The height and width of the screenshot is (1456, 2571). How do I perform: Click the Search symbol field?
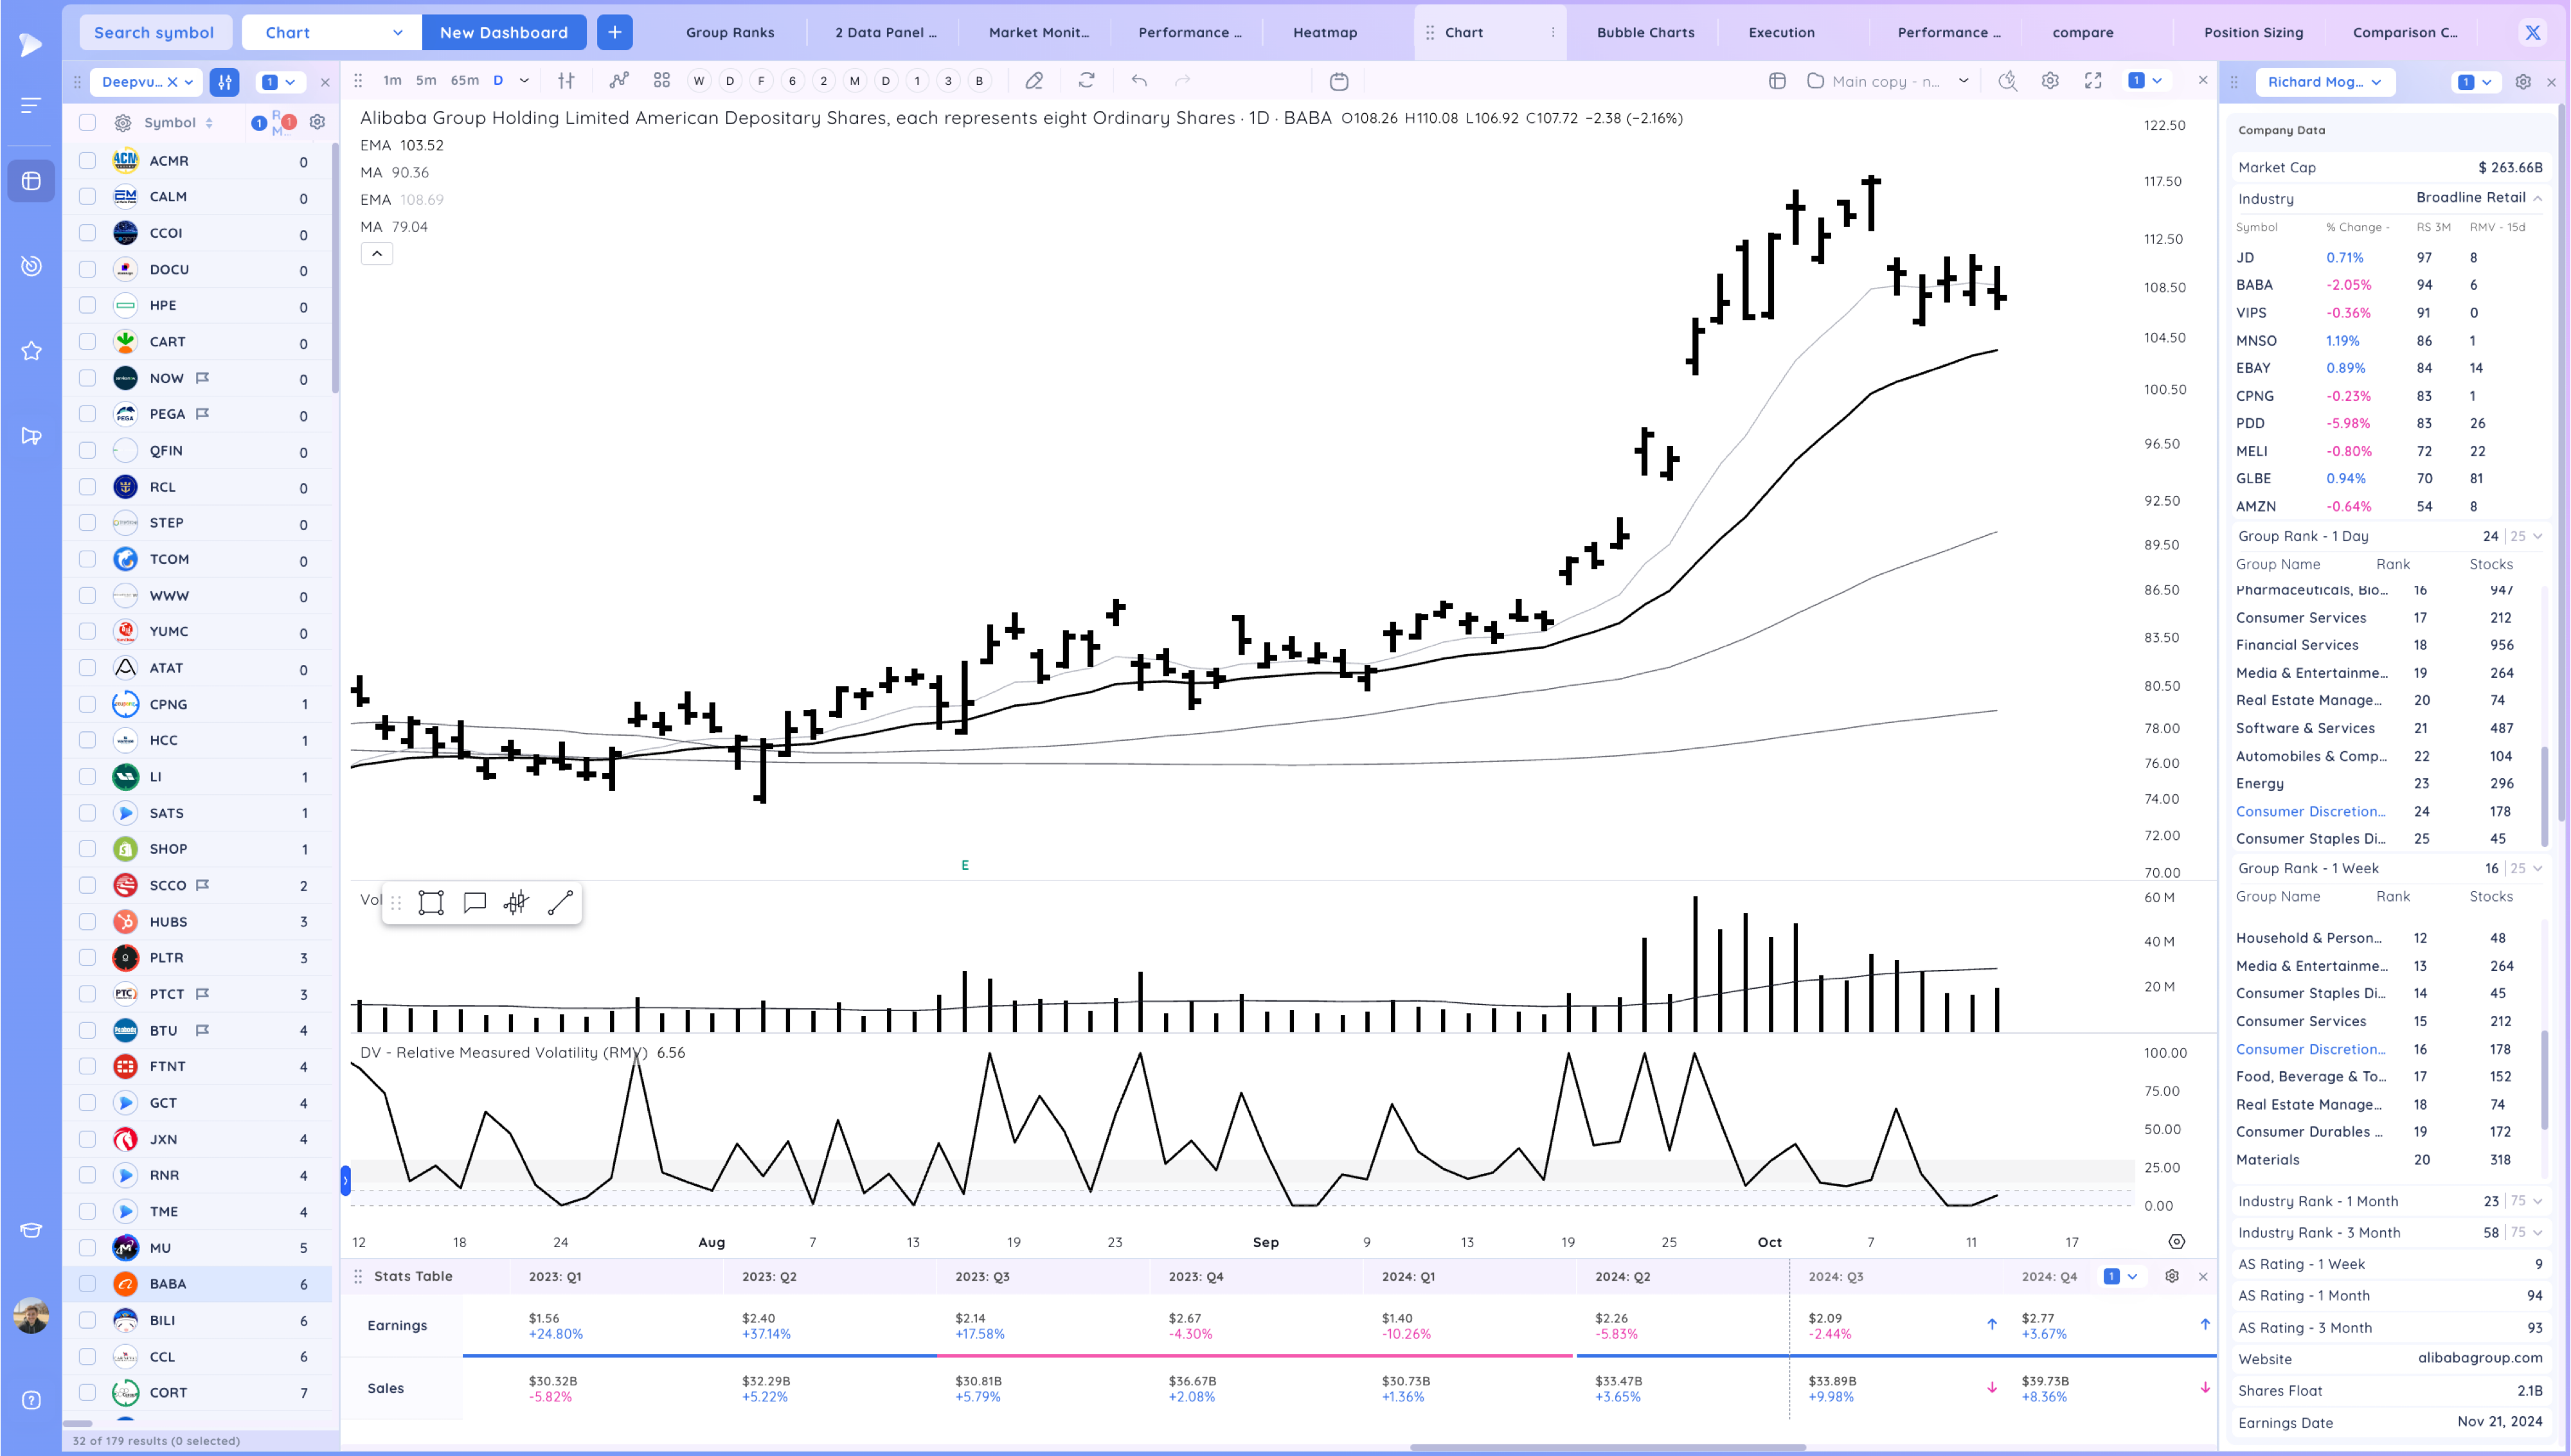(154, 32)
